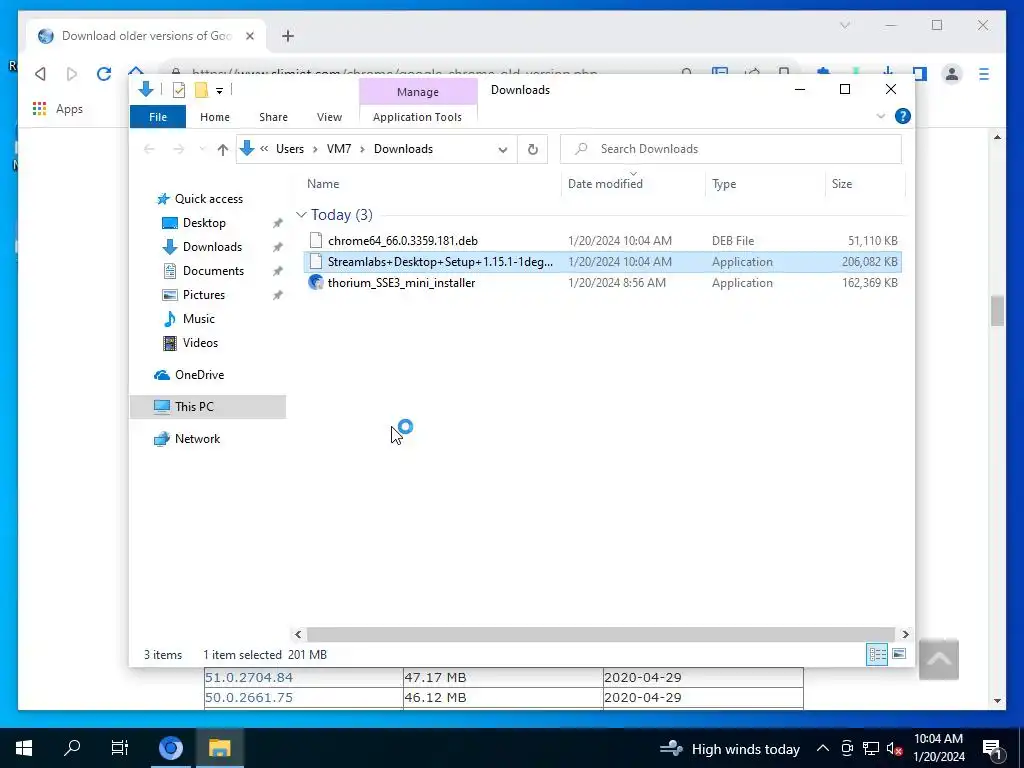The height and width of the screenshot is (768, 1024).
Task: Collapse the Today (3) group
Action: pyautogui.click(x=301, y=215)
